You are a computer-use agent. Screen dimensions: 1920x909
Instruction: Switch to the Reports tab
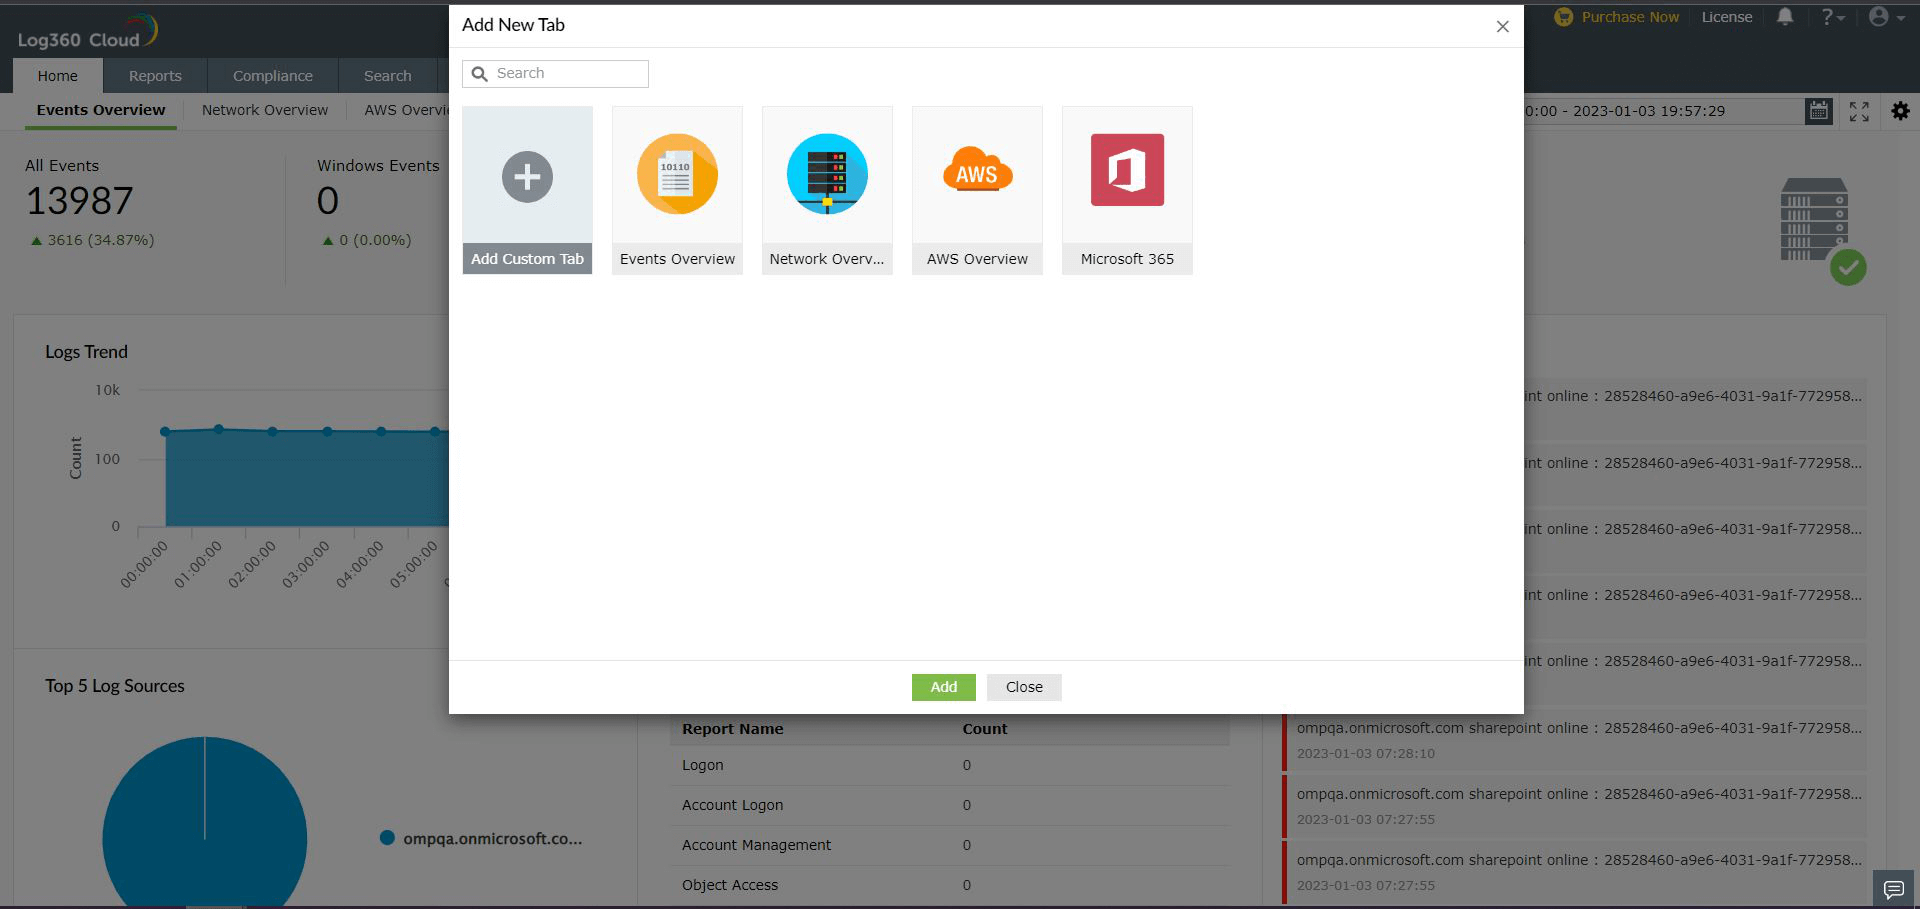(x=155, y=76)
